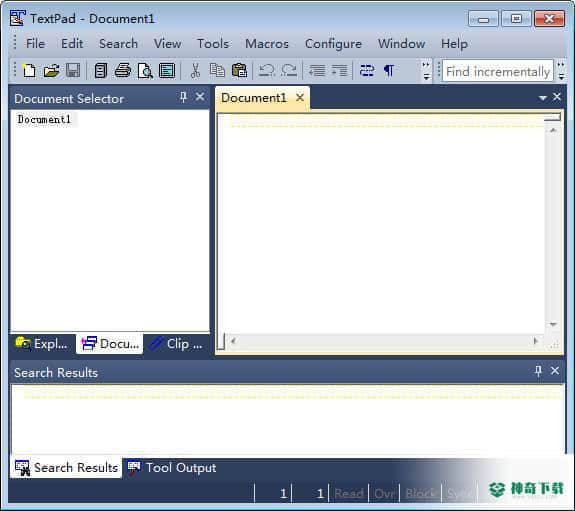Increase indent toolbar icon
The image size is (575, 511).
click(x=339, y=70)
